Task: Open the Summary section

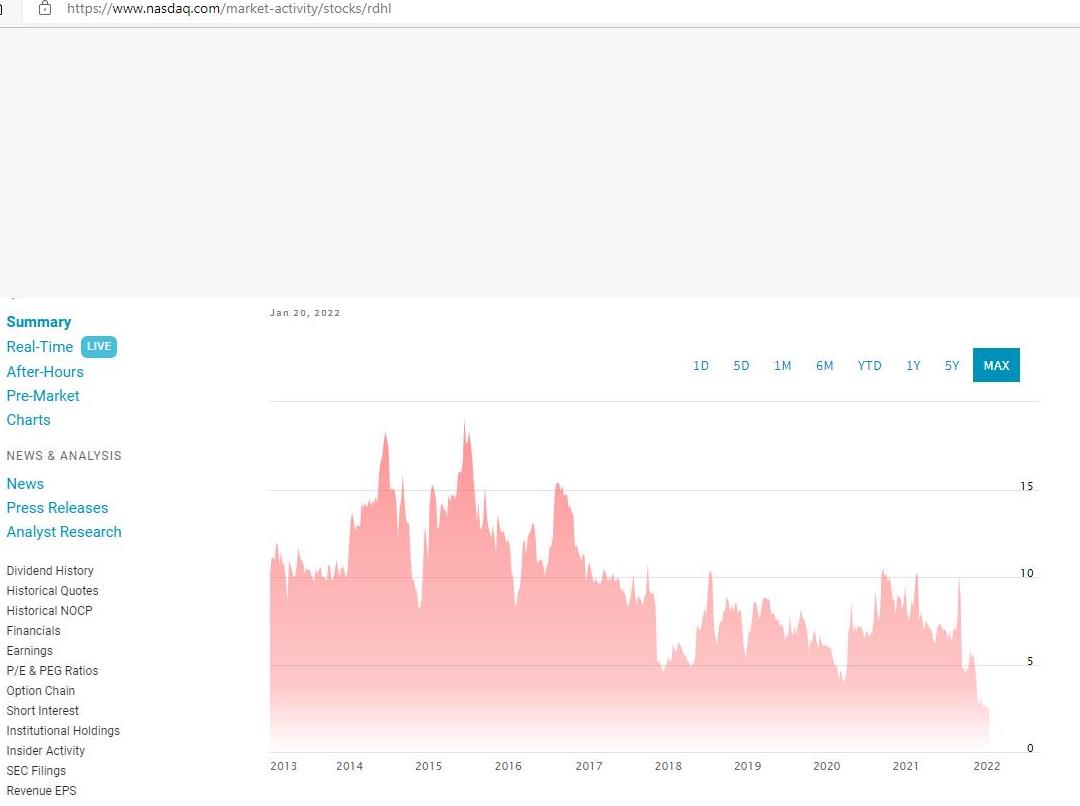Action: point(38,321)
